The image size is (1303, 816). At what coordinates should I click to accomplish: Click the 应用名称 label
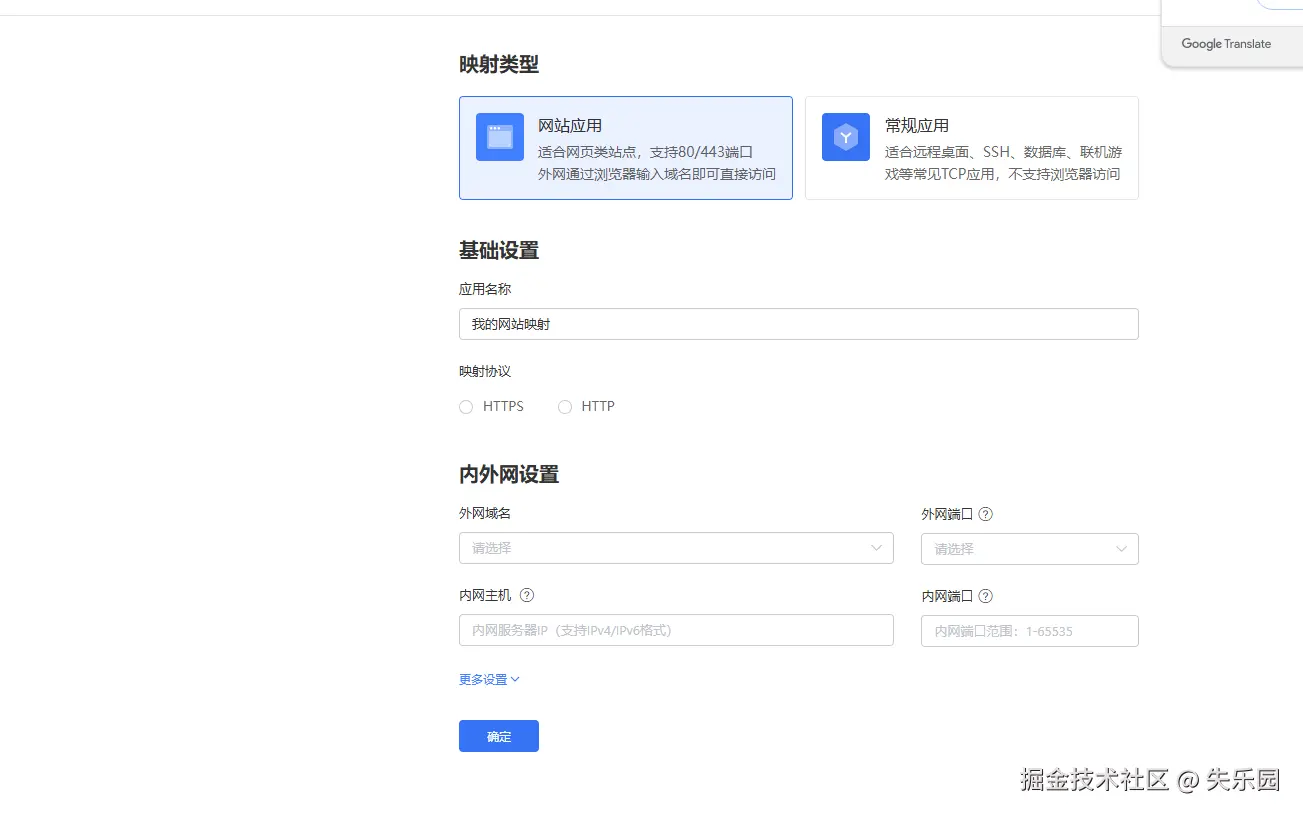[485, 289]
